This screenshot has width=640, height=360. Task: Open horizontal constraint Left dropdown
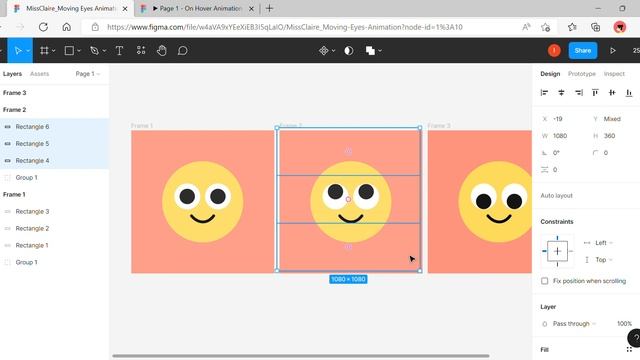click(x=604, y=243)
